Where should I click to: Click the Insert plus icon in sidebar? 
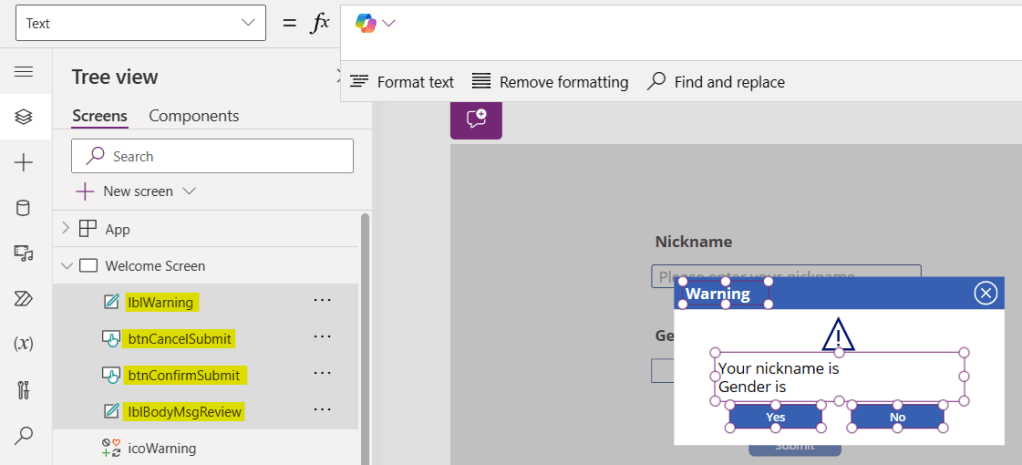pyautogui.click(x=24, y=163)
